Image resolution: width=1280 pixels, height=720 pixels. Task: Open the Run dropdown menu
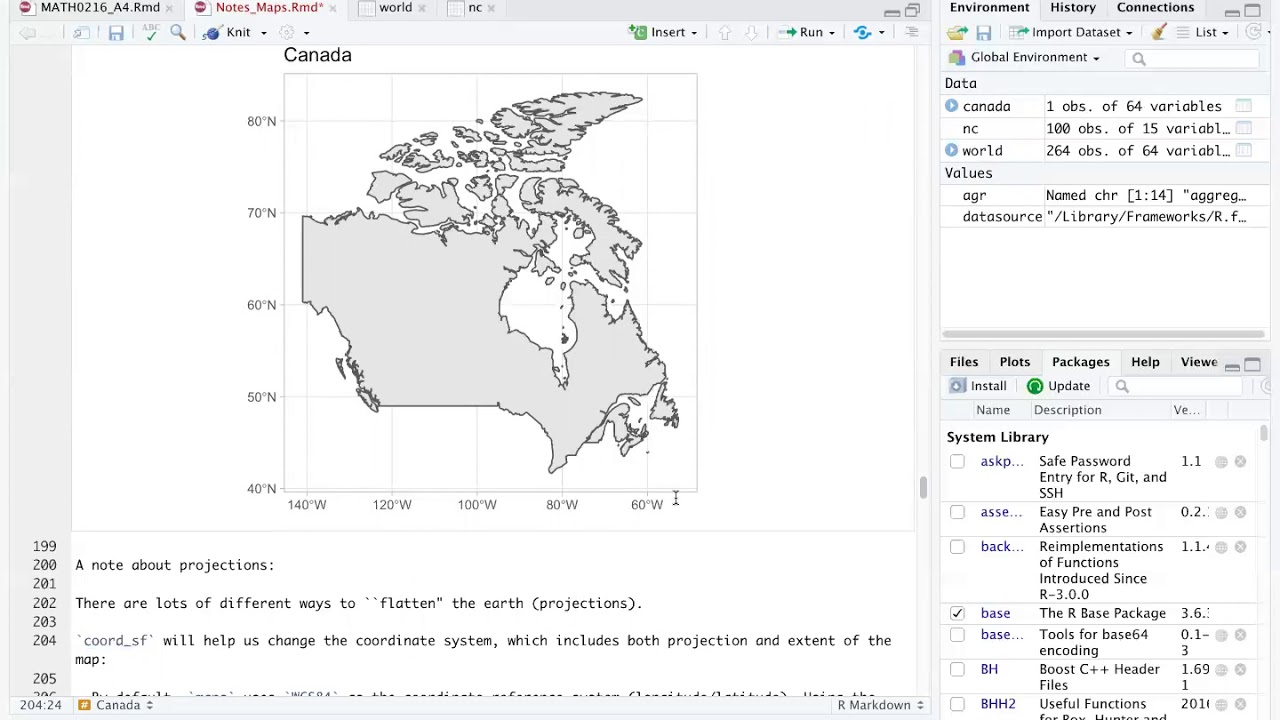[x=831, y=33]
